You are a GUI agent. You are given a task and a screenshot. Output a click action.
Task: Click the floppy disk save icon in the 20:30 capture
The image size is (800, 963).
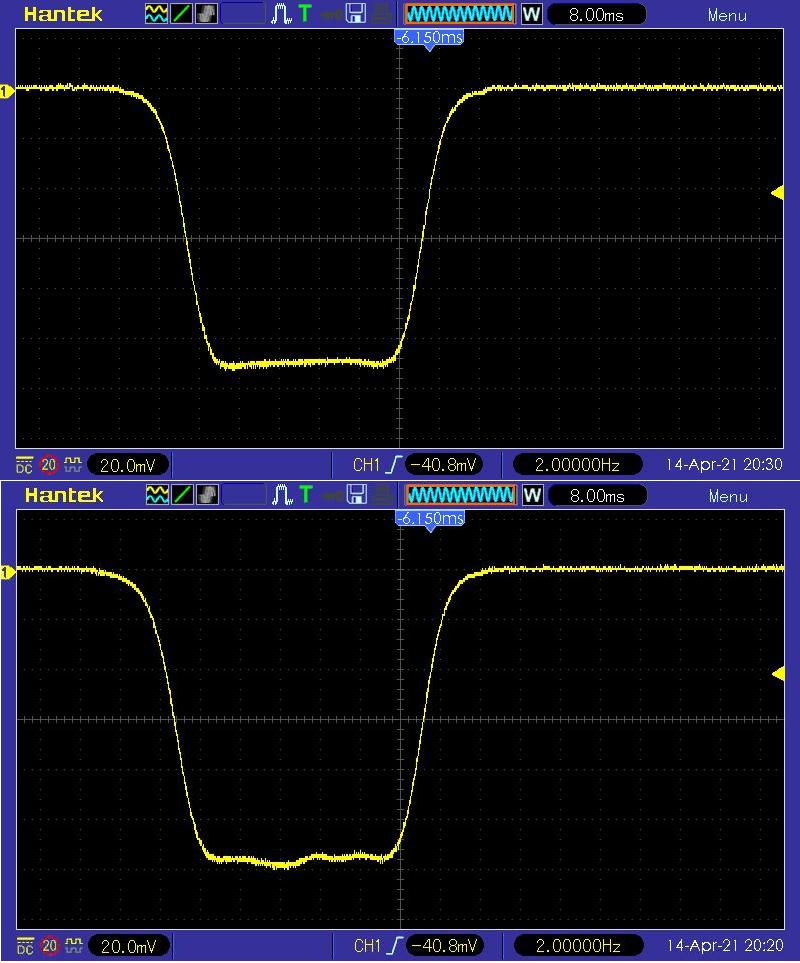(x=355, y=14)
